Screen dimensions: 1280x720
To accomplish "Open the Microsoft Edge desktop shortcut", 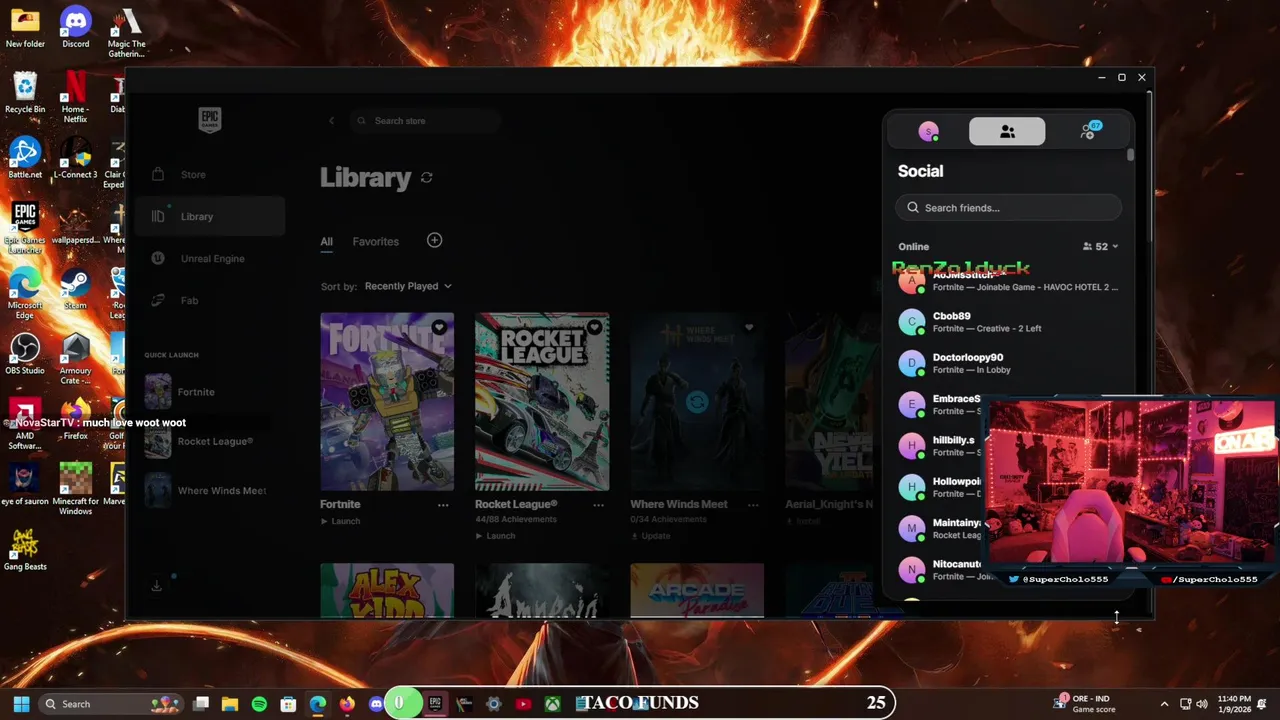I will coord(25,293).
